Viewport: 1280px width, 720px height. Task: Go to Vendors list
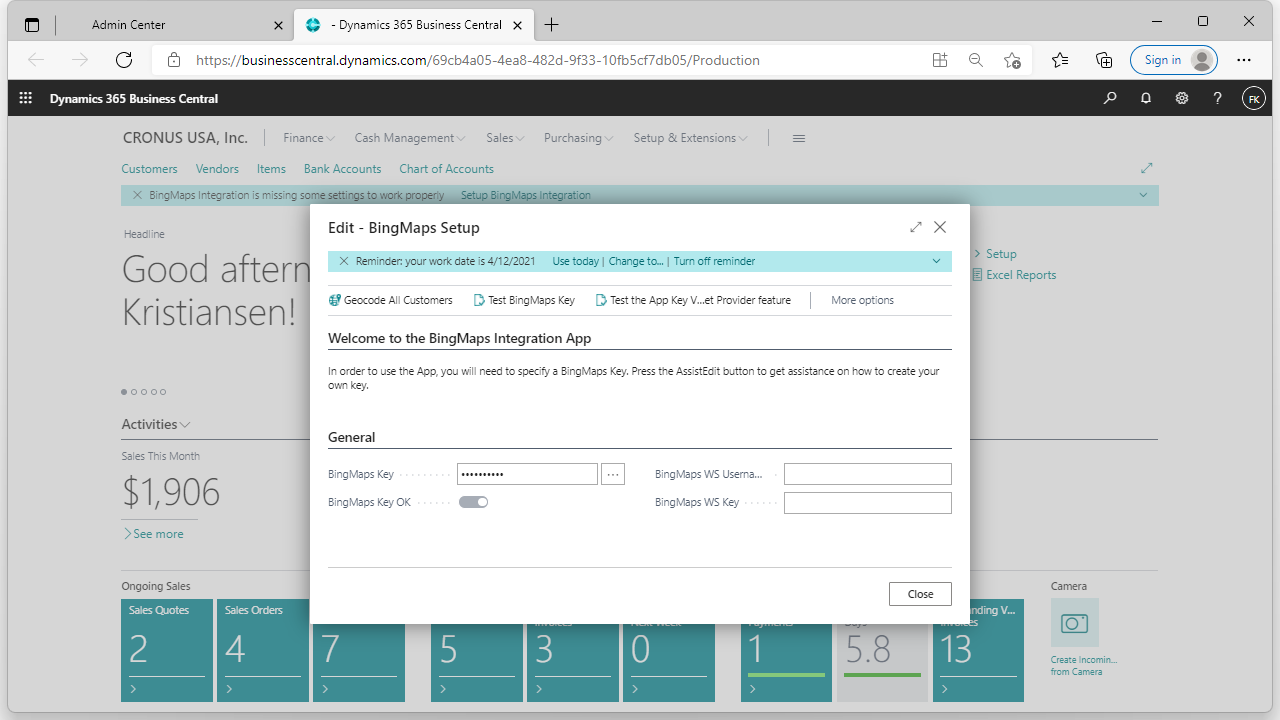(217, 169)
